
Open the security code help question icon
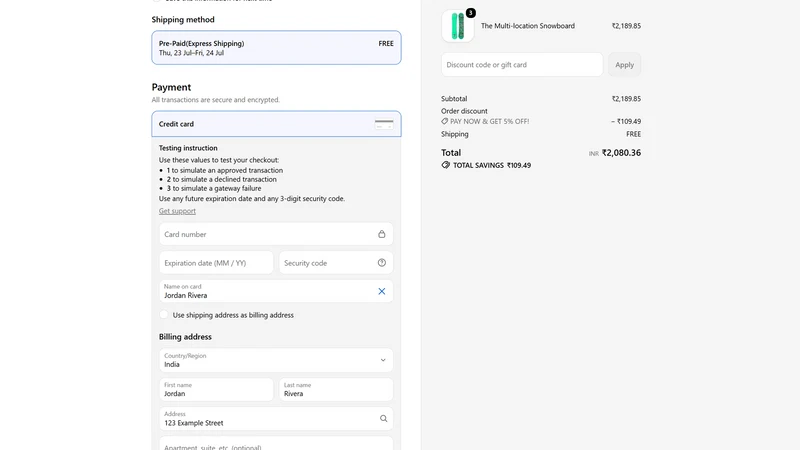pyautogui.click(x=382, y=263)
